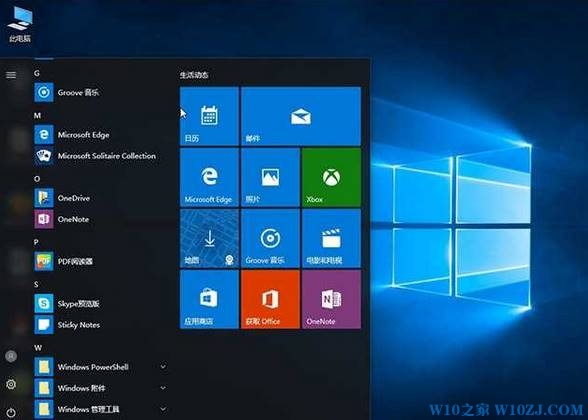Screen dimensions: 588x420
Task: Open the green Xbox tile
Action: [x=332, y=177]
